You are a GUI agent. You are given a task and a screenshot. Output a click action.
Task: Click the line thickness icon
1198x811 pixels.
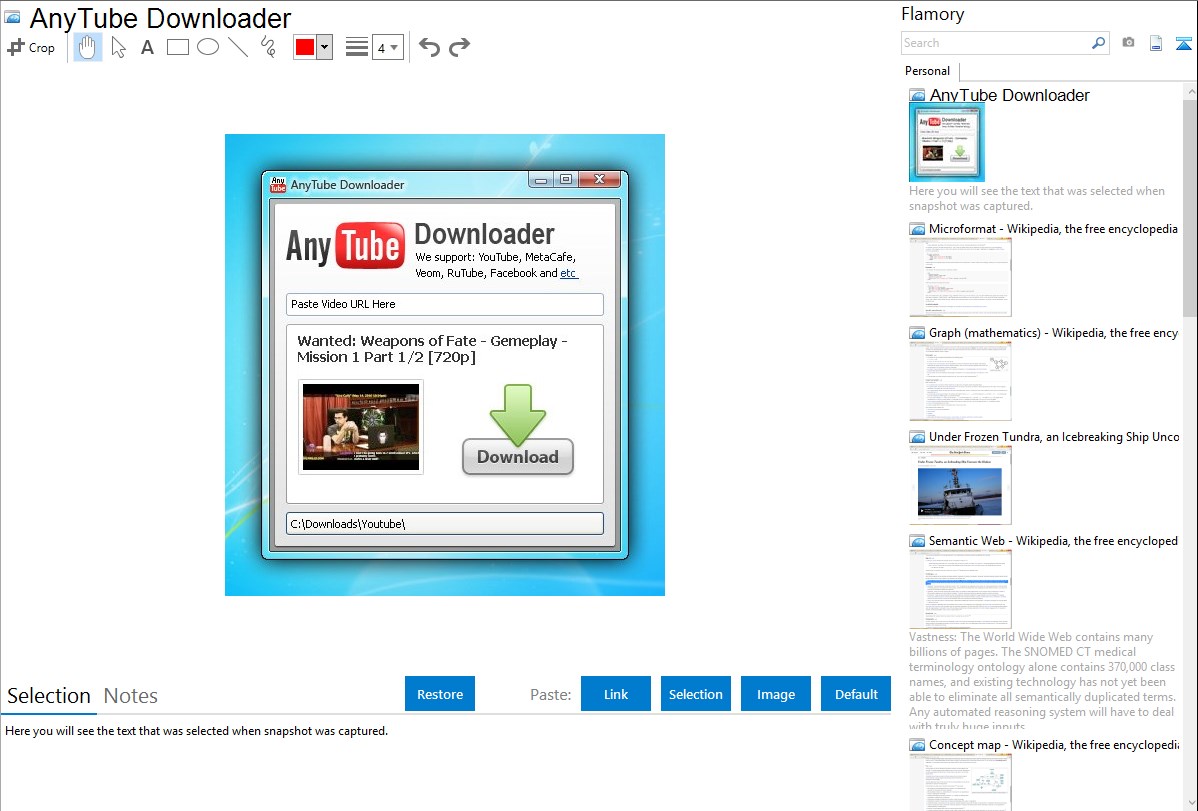(x=357, y=47)
